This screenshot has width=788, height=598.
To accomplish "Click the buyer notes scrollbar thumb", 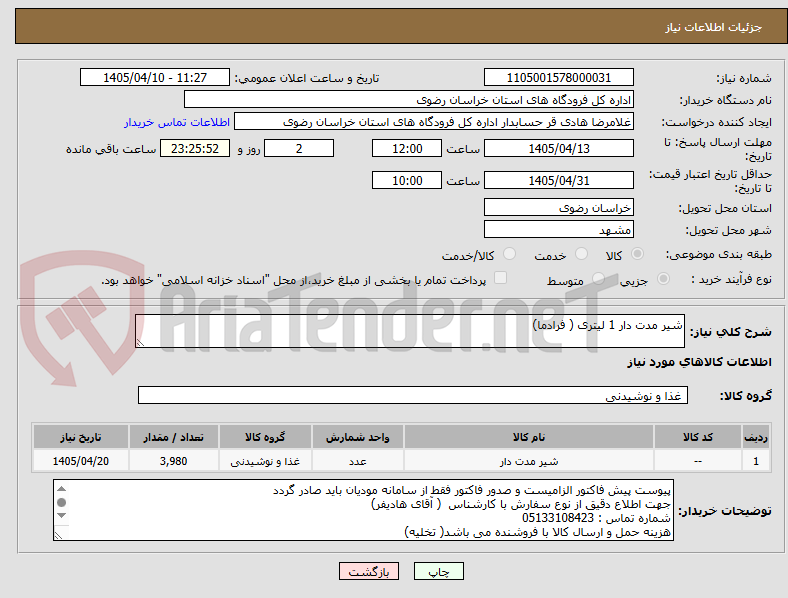I will [61, 502].
